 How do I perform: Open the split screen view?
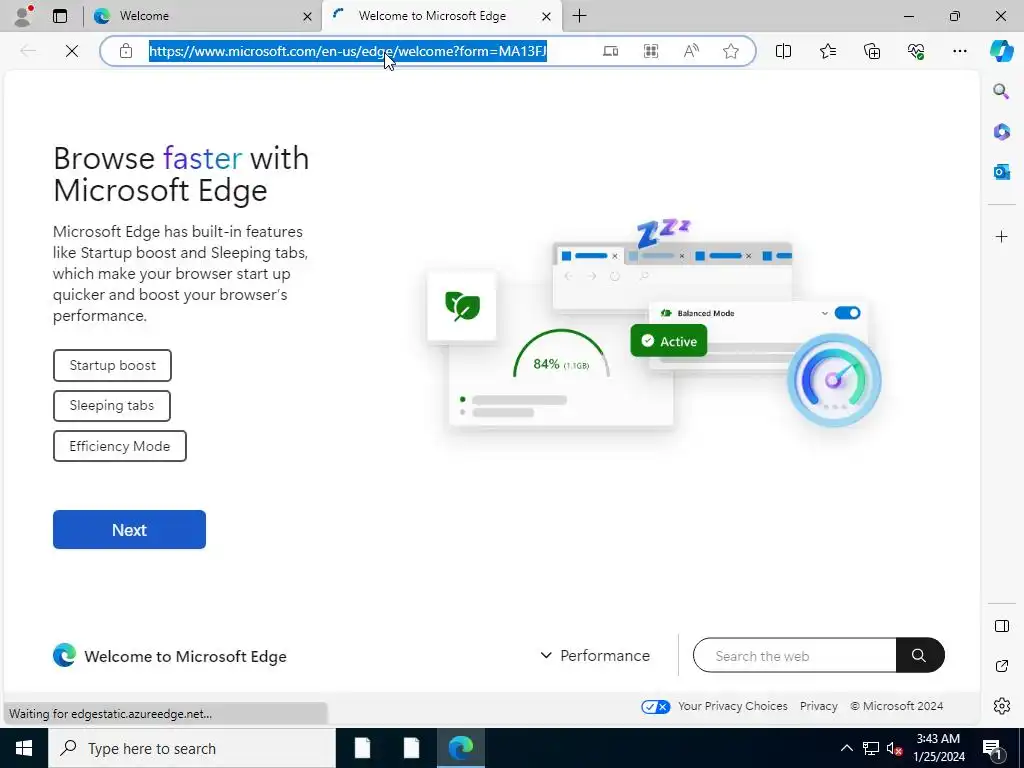click(784, 51)
